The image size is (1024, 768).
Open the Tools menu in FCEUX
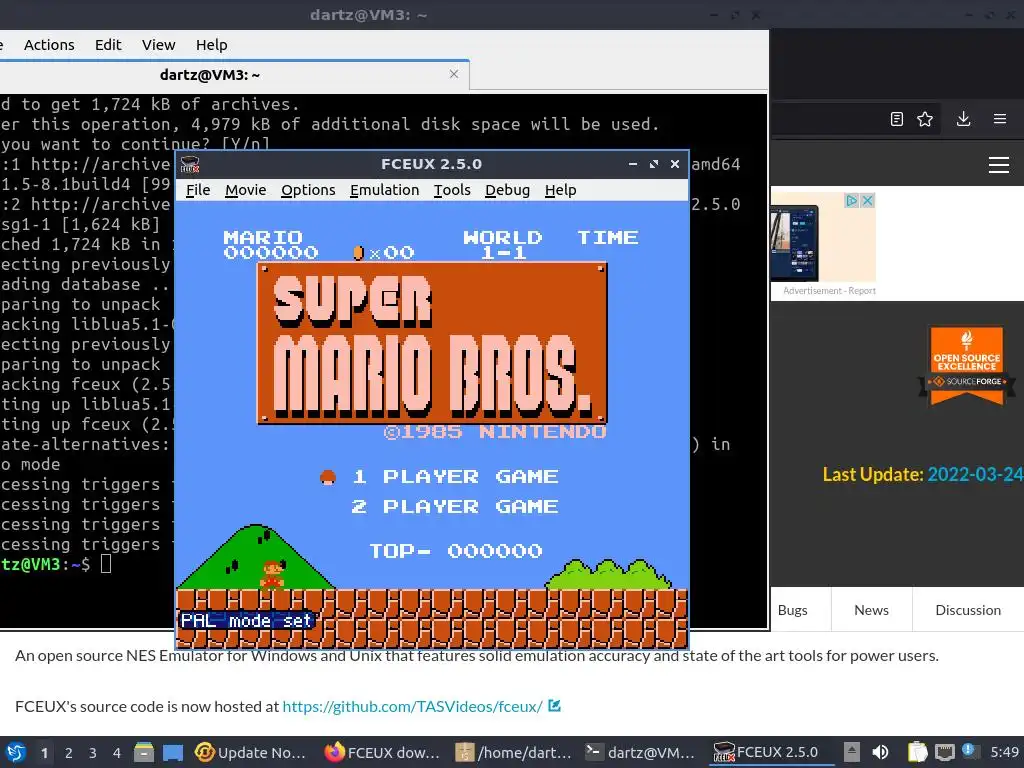(x=452, y=190)
